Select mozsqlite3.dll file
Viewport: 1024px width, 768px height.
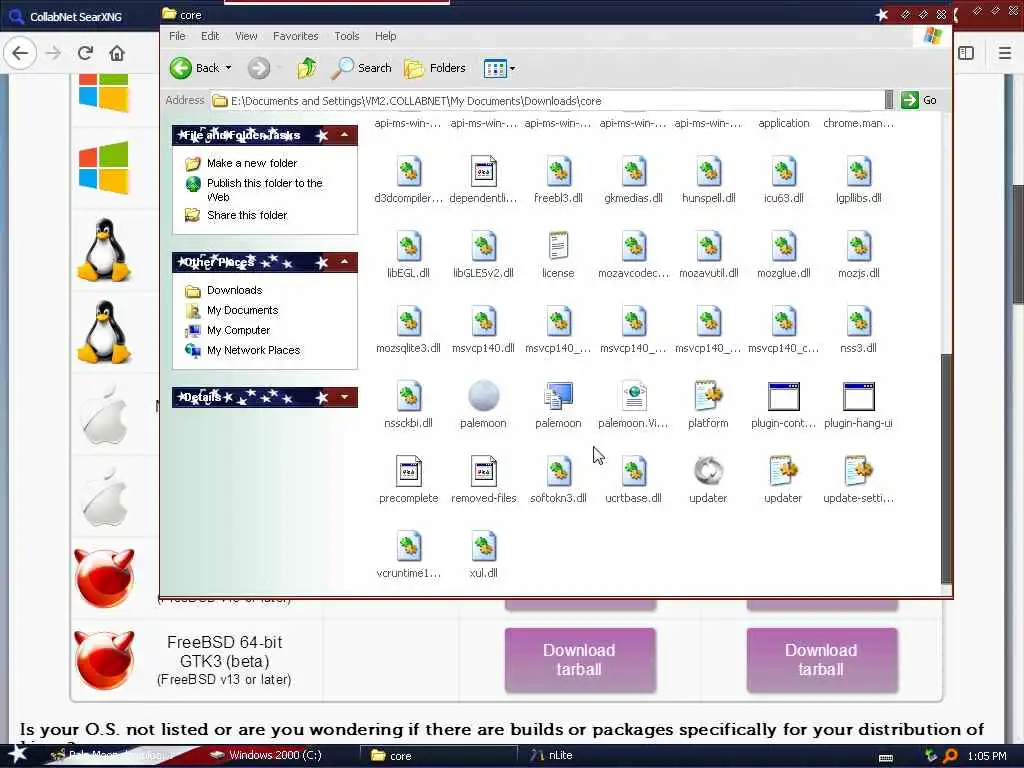click(x=409, y=322)
